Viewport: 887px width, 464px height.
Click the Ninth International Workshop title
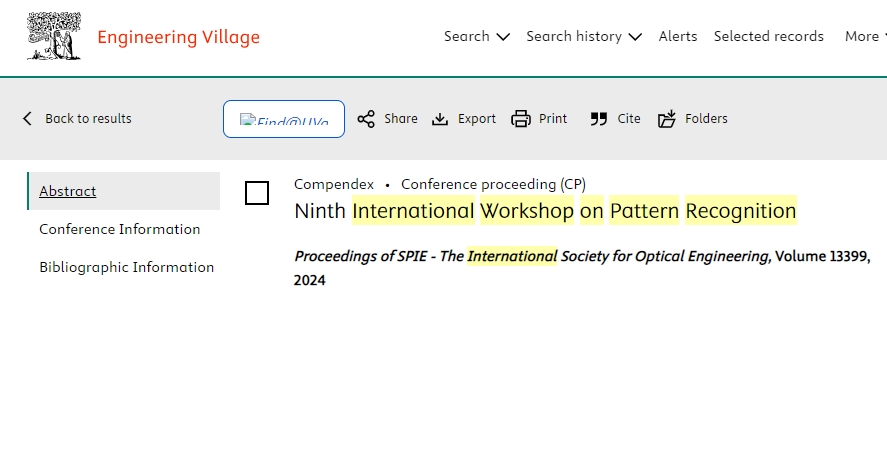(x=545, y=211)
